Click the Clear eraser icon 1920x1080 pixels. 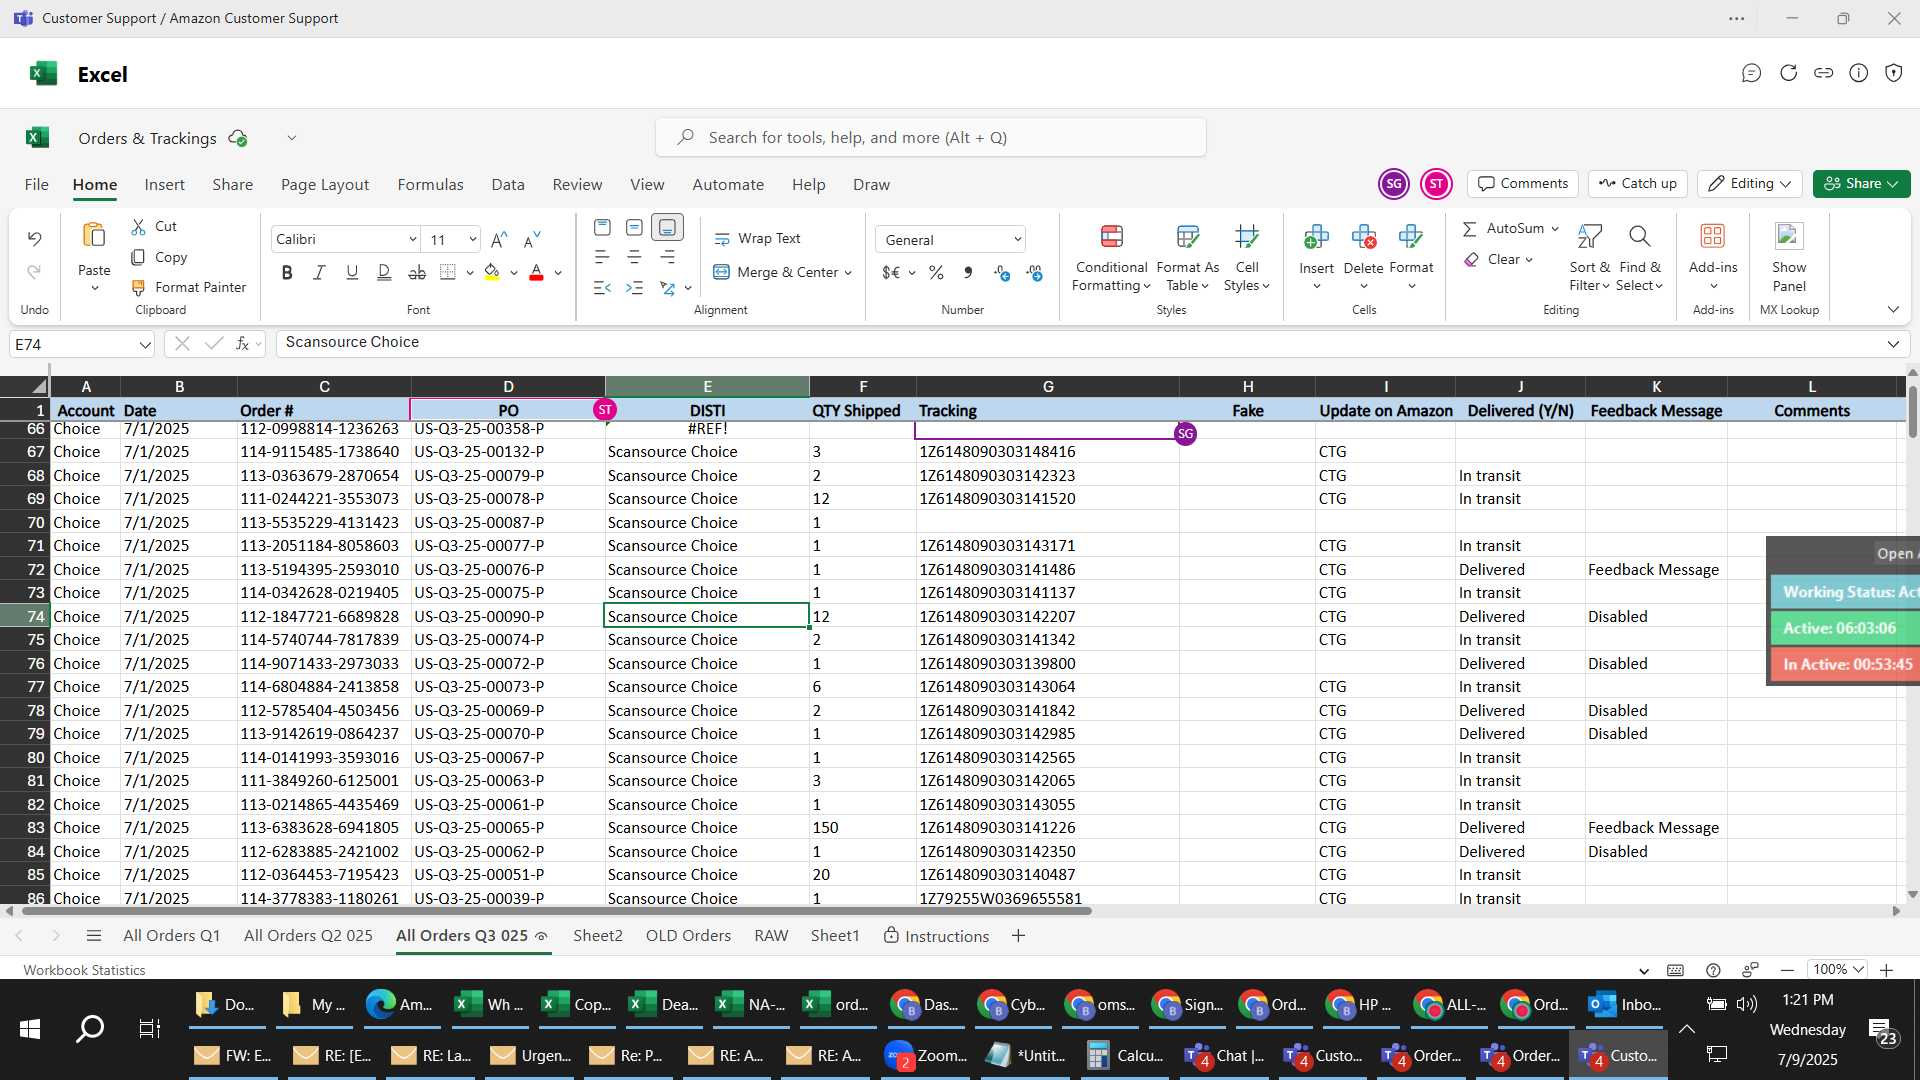[1471, 260]
